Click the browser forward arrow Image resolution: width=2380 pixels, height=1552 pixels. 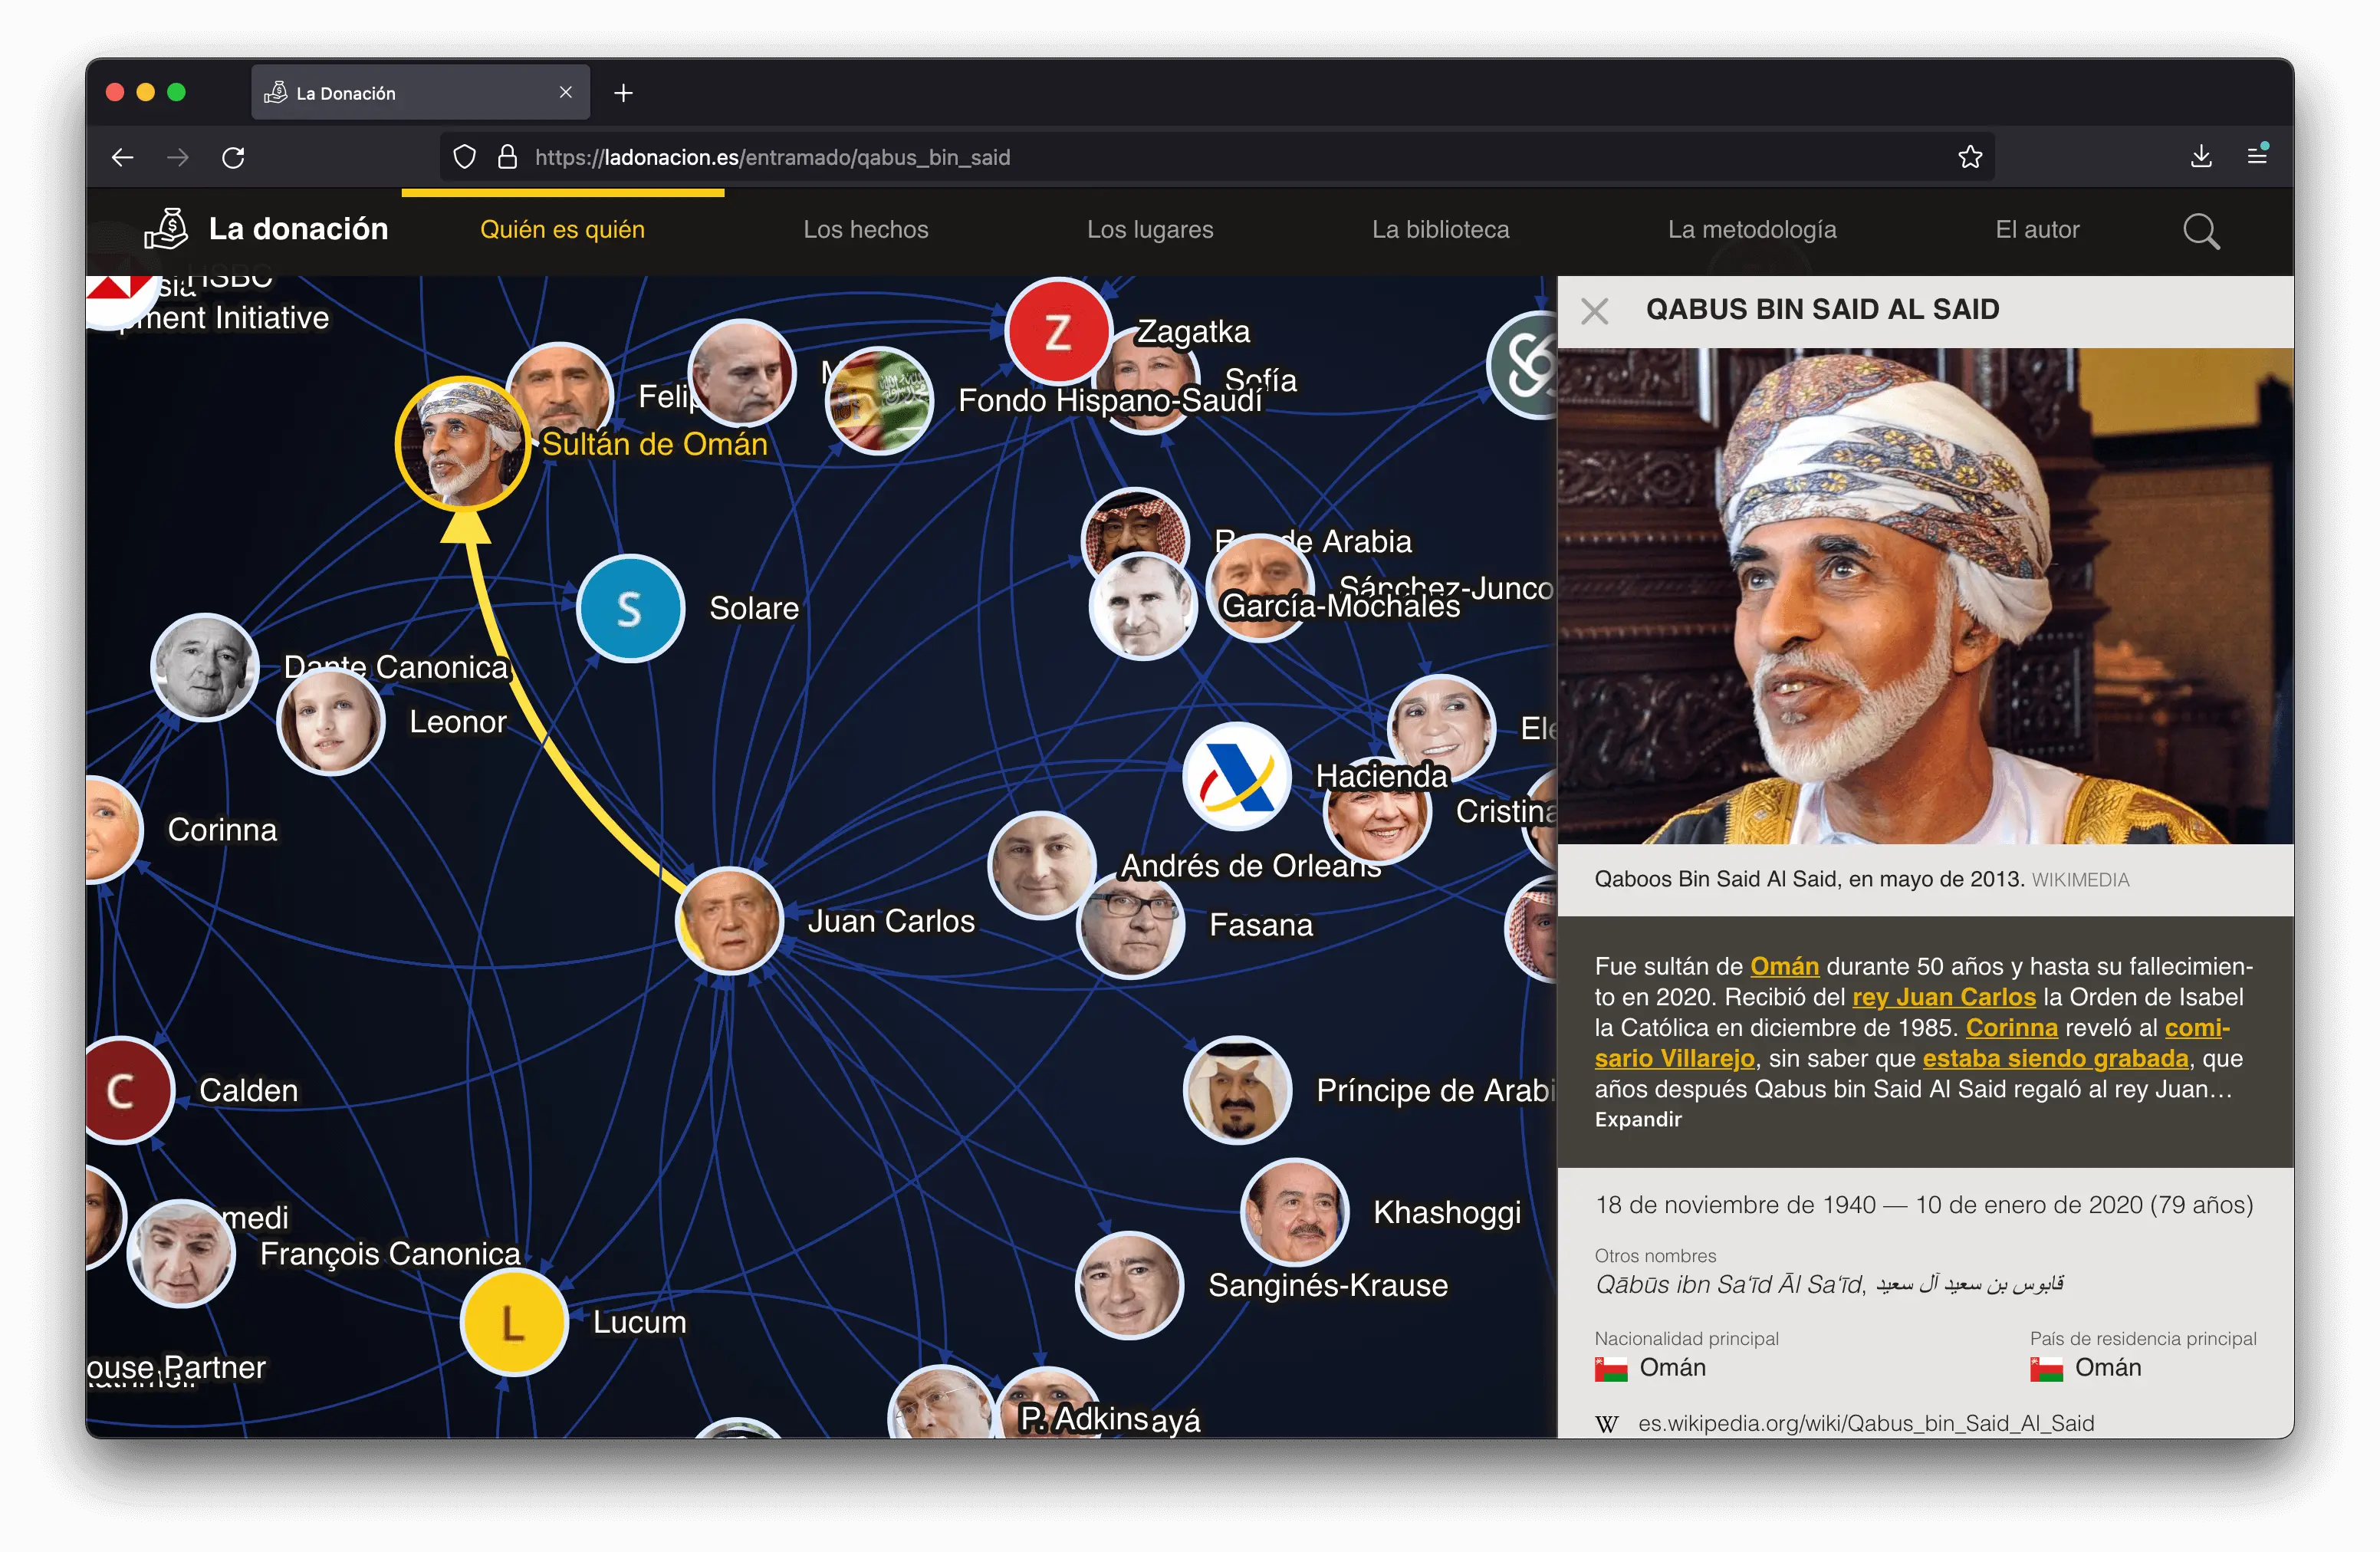click(x=178, y=157)
